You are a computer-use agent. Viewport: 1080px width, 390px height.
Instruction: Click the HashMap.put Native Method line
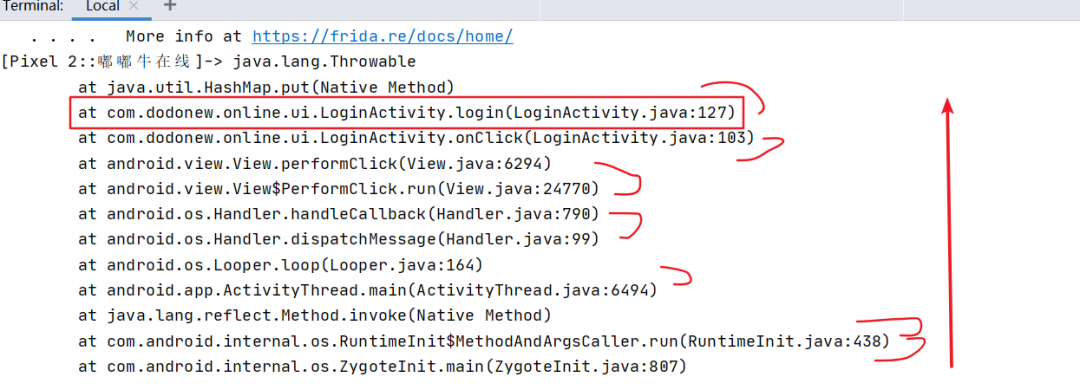click(266, 88)
